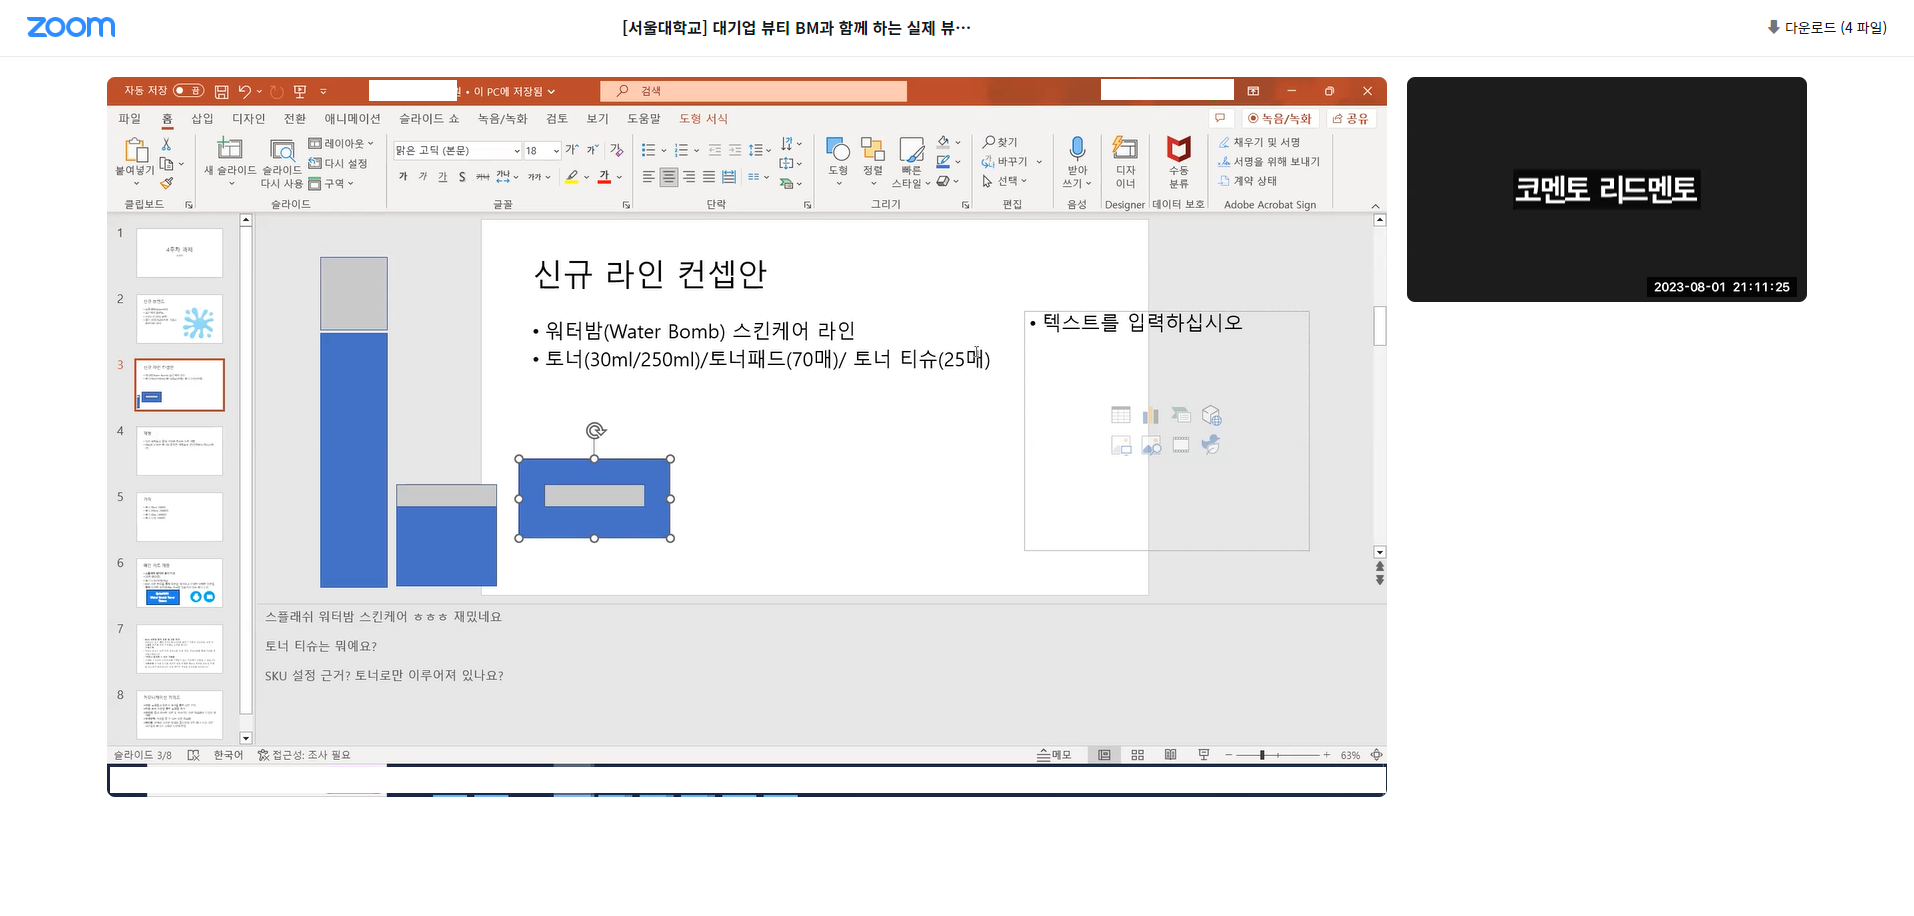The height and width of the screenshot is (916, 1914).
Task: Add a New Slide (새 슬라이드) icon
Action: coord(230,149)
